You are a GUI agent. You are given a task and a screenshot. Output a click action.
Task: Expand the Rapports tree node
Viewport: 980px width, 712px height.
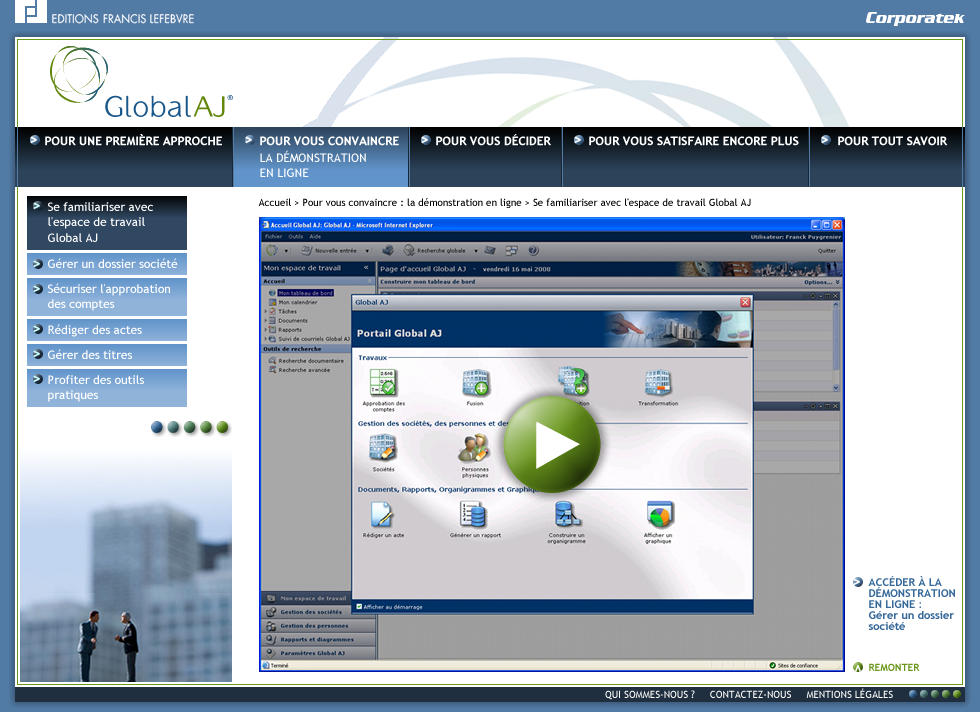point(266,329)
